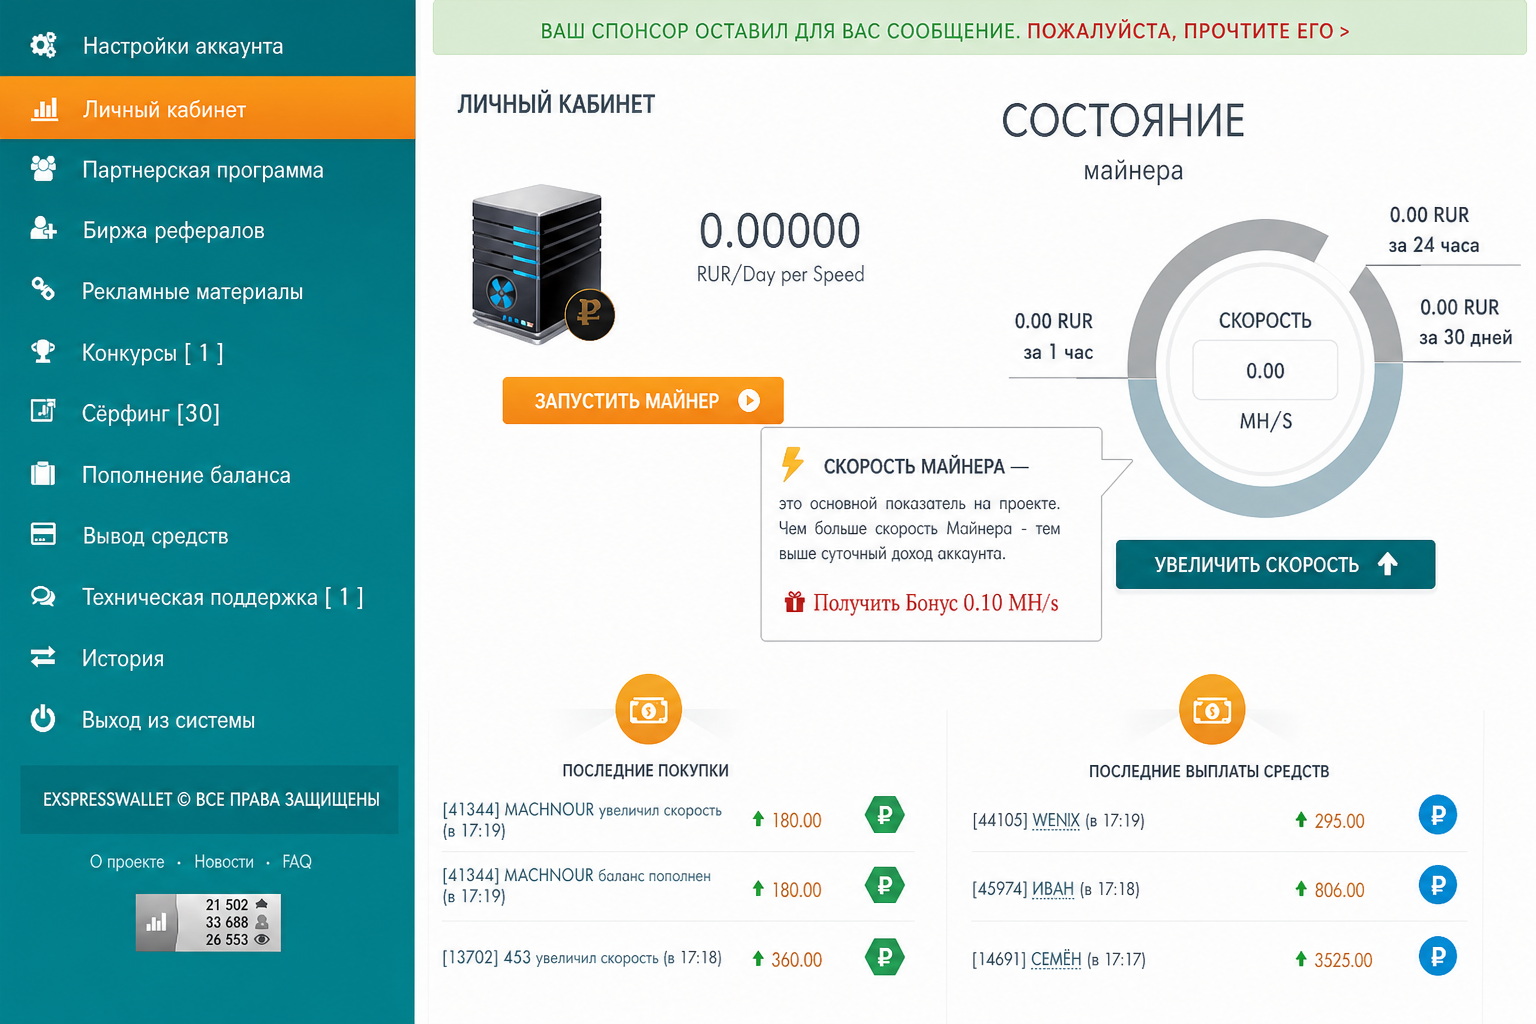Open sponsor message Пожалуйста, прочтите его link
1536x1024 pixels.
(x=1188, y=31)
